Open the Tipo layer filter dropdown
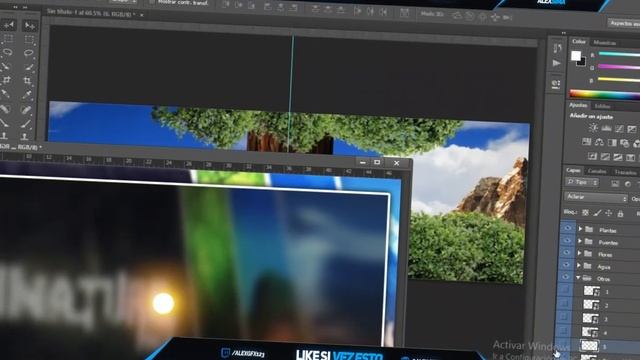The height and width of the screenshot is (360, 640). (x=582, y=182)
